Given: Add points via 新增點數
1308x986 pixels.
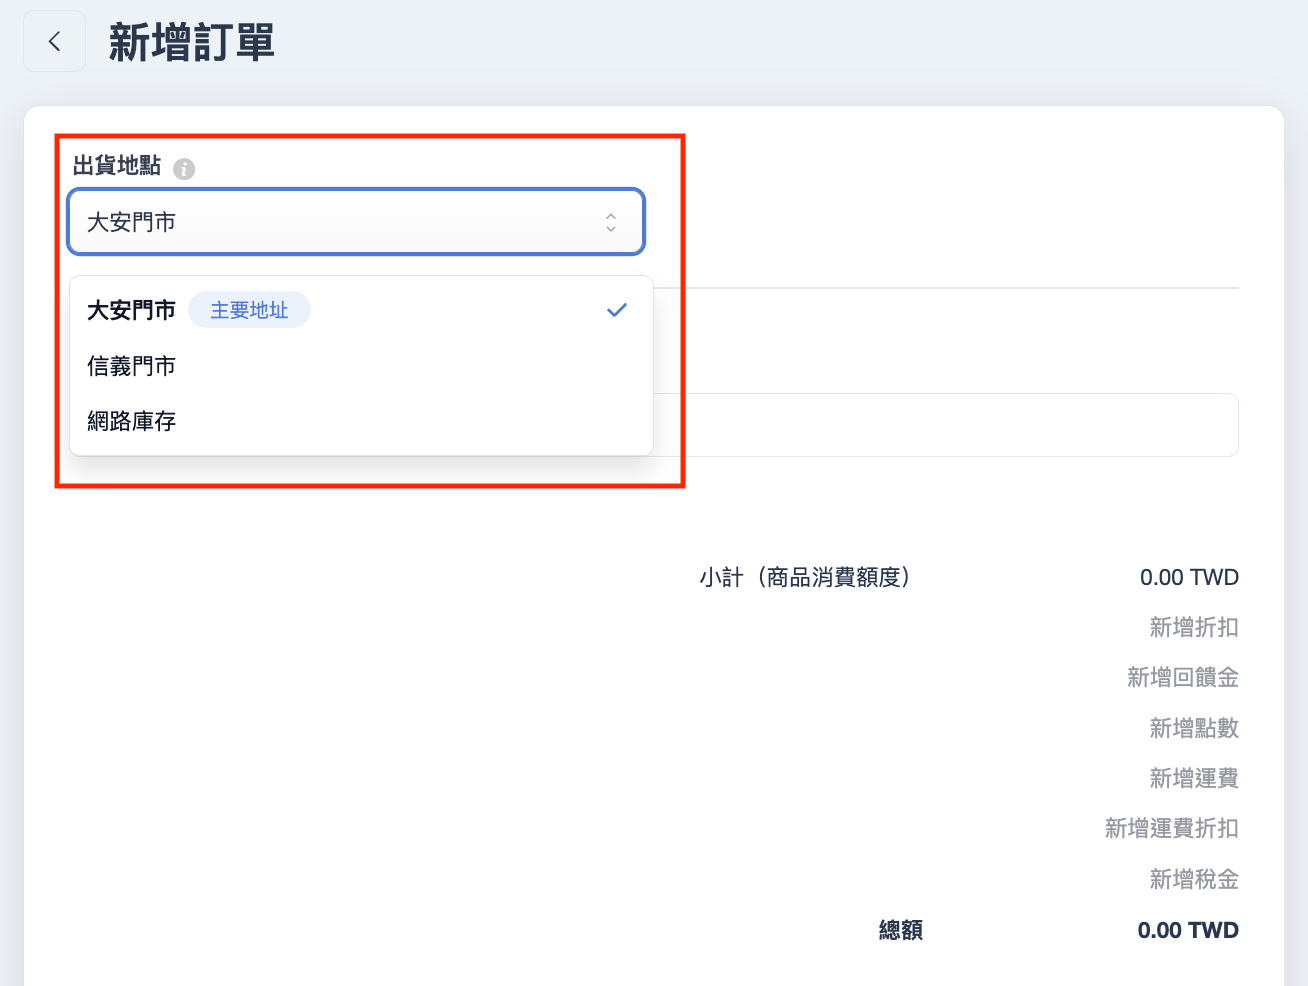Looking at the screenshot, I should click(1193, 728).
